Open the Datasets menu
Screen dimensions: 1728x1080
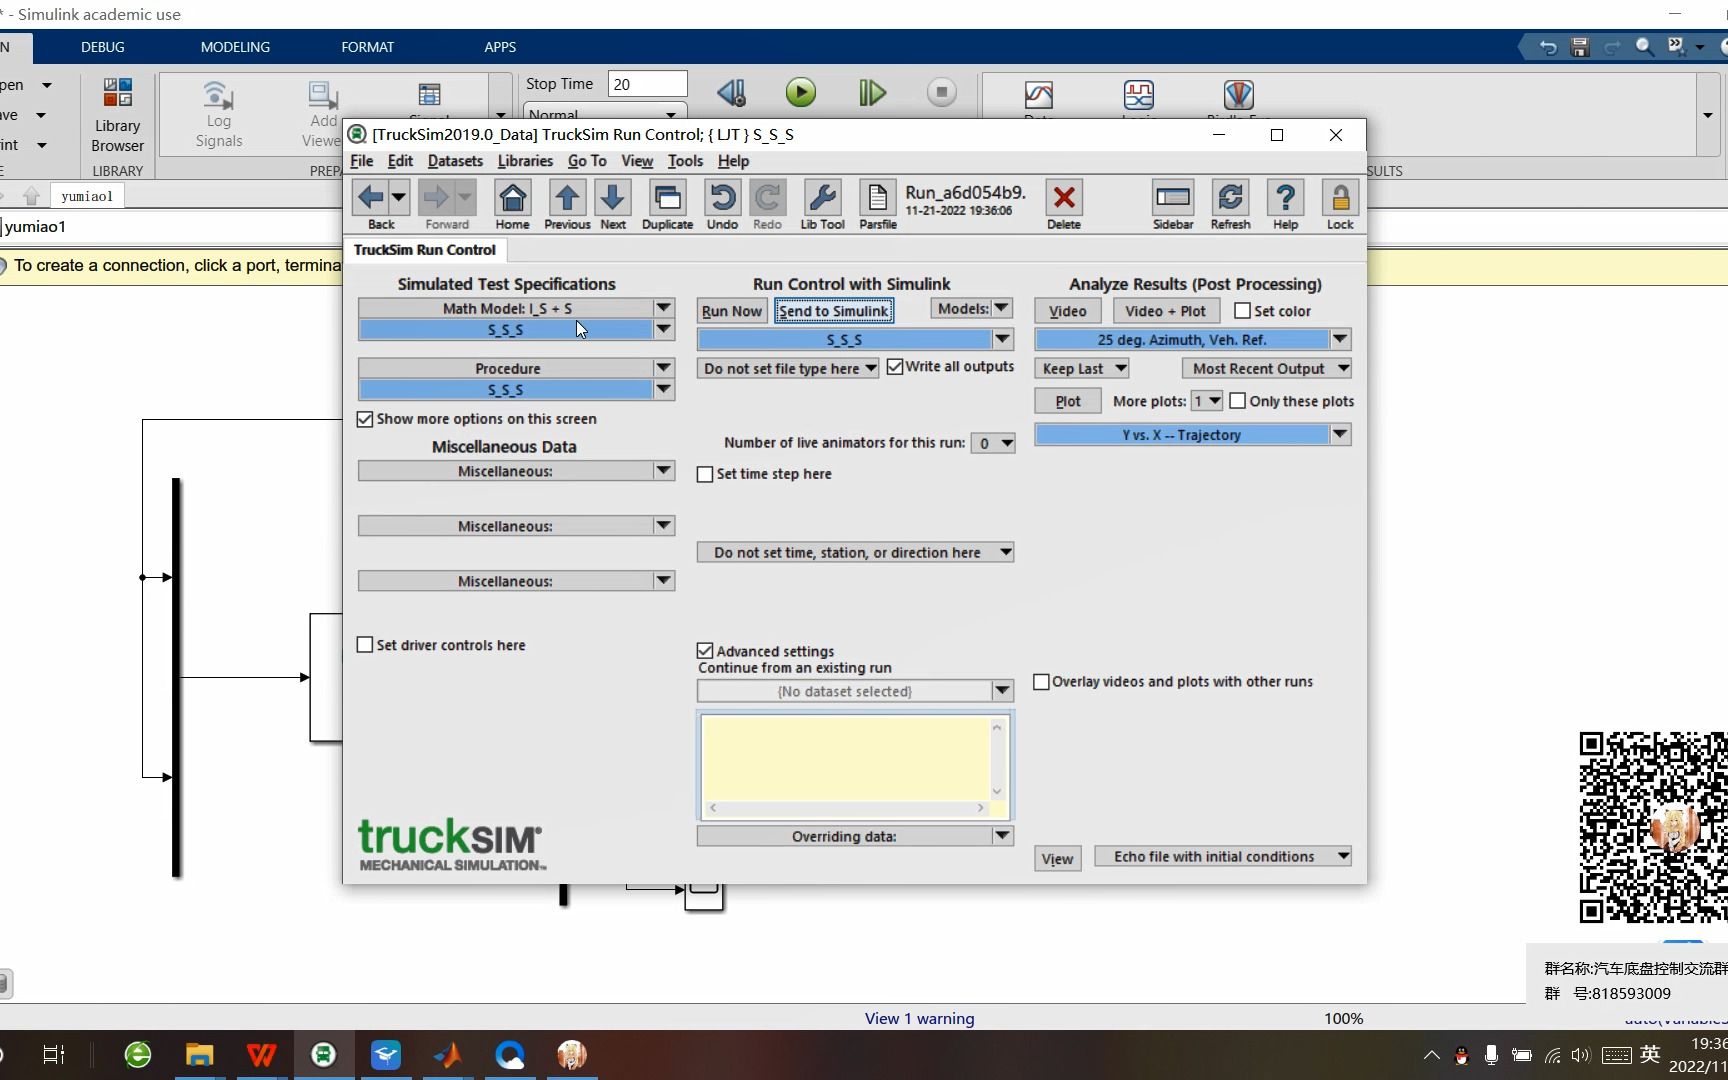click(455, 161)
